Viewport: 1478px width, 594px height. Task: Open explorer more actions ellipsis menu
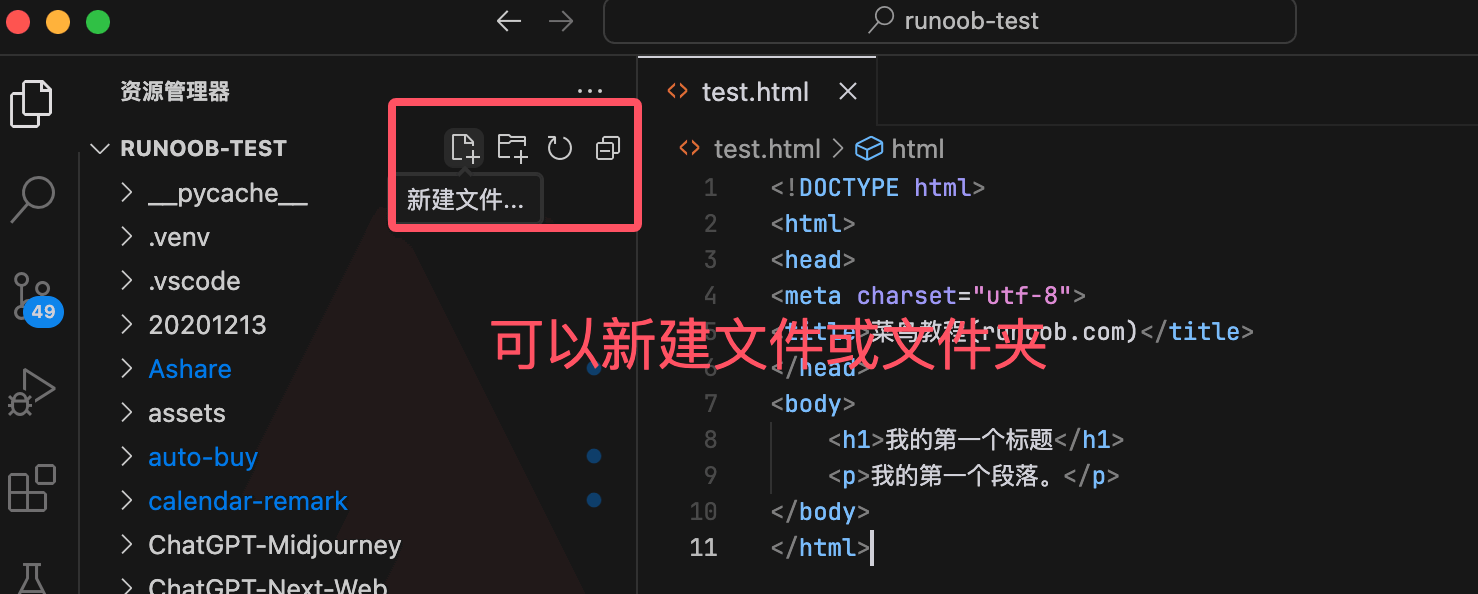[x=590, y=92]
